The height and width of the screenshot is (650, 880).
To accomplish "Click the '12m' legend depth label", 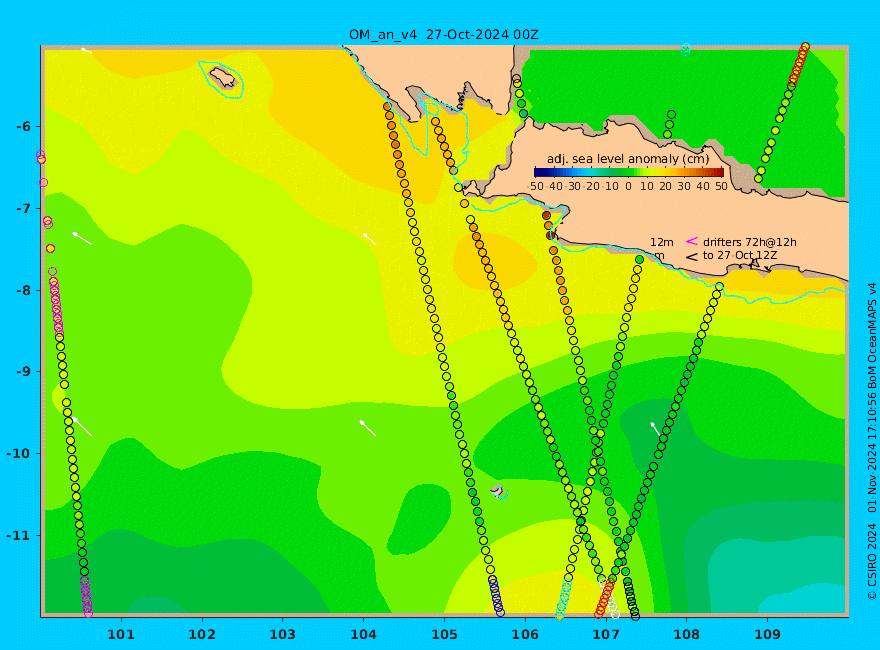I will click(662, 242).
